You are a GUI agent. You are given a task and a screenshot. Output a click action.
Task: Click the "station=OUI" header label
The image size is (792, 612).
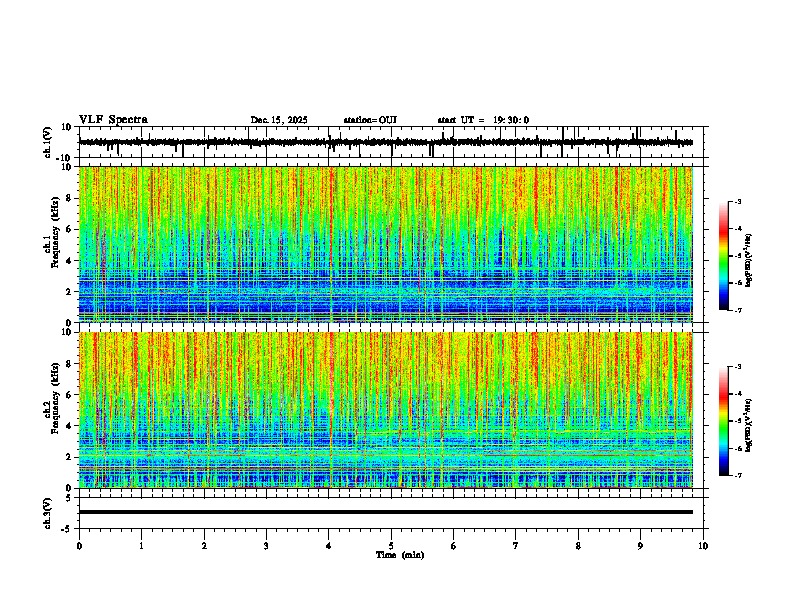tap(370, 120)
